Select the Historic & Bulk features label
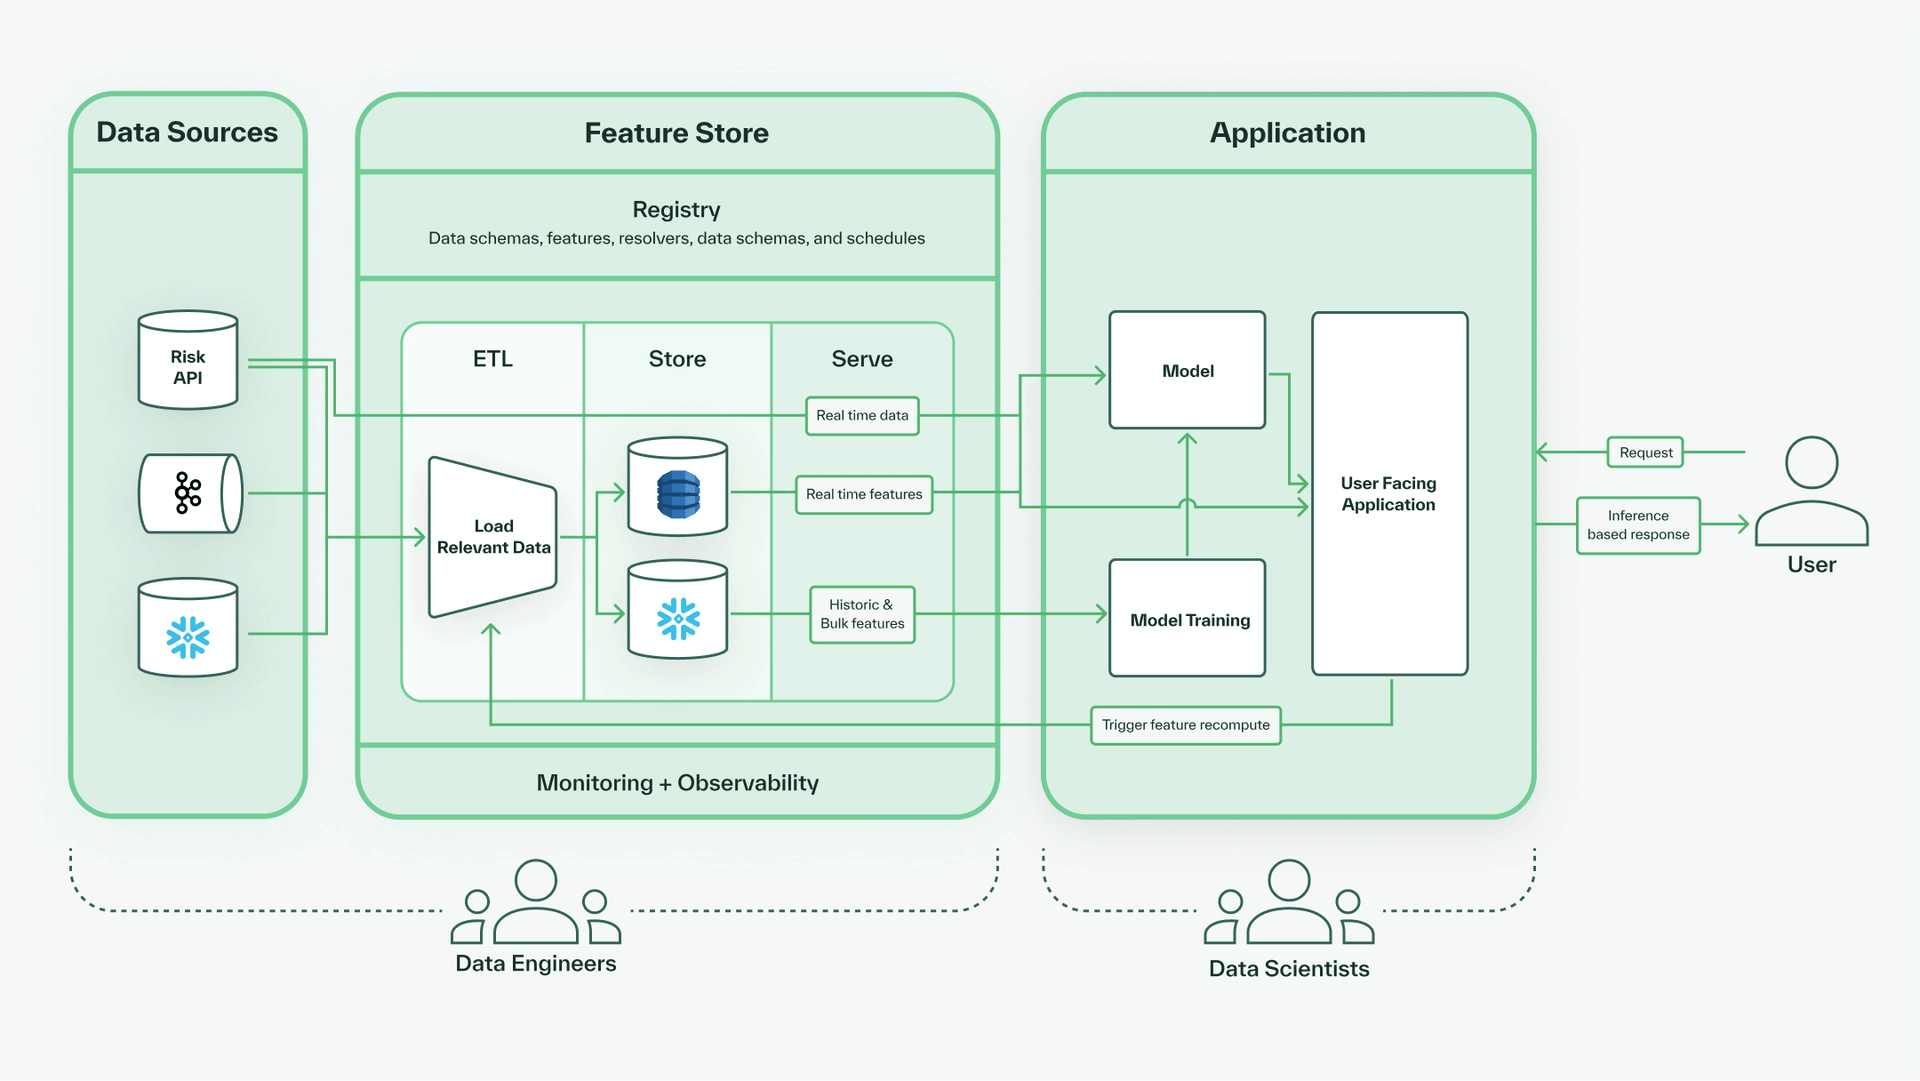The width and height of the screenshot is (1920, 1081). [862, 614]
